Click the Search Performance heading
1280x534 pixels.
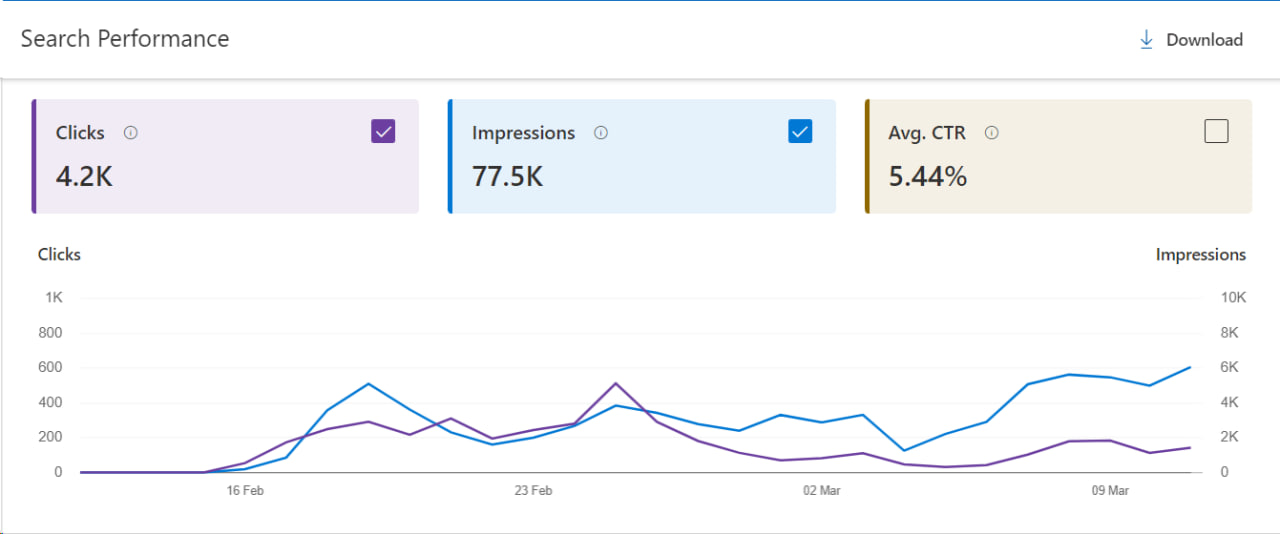click(125, 39)
